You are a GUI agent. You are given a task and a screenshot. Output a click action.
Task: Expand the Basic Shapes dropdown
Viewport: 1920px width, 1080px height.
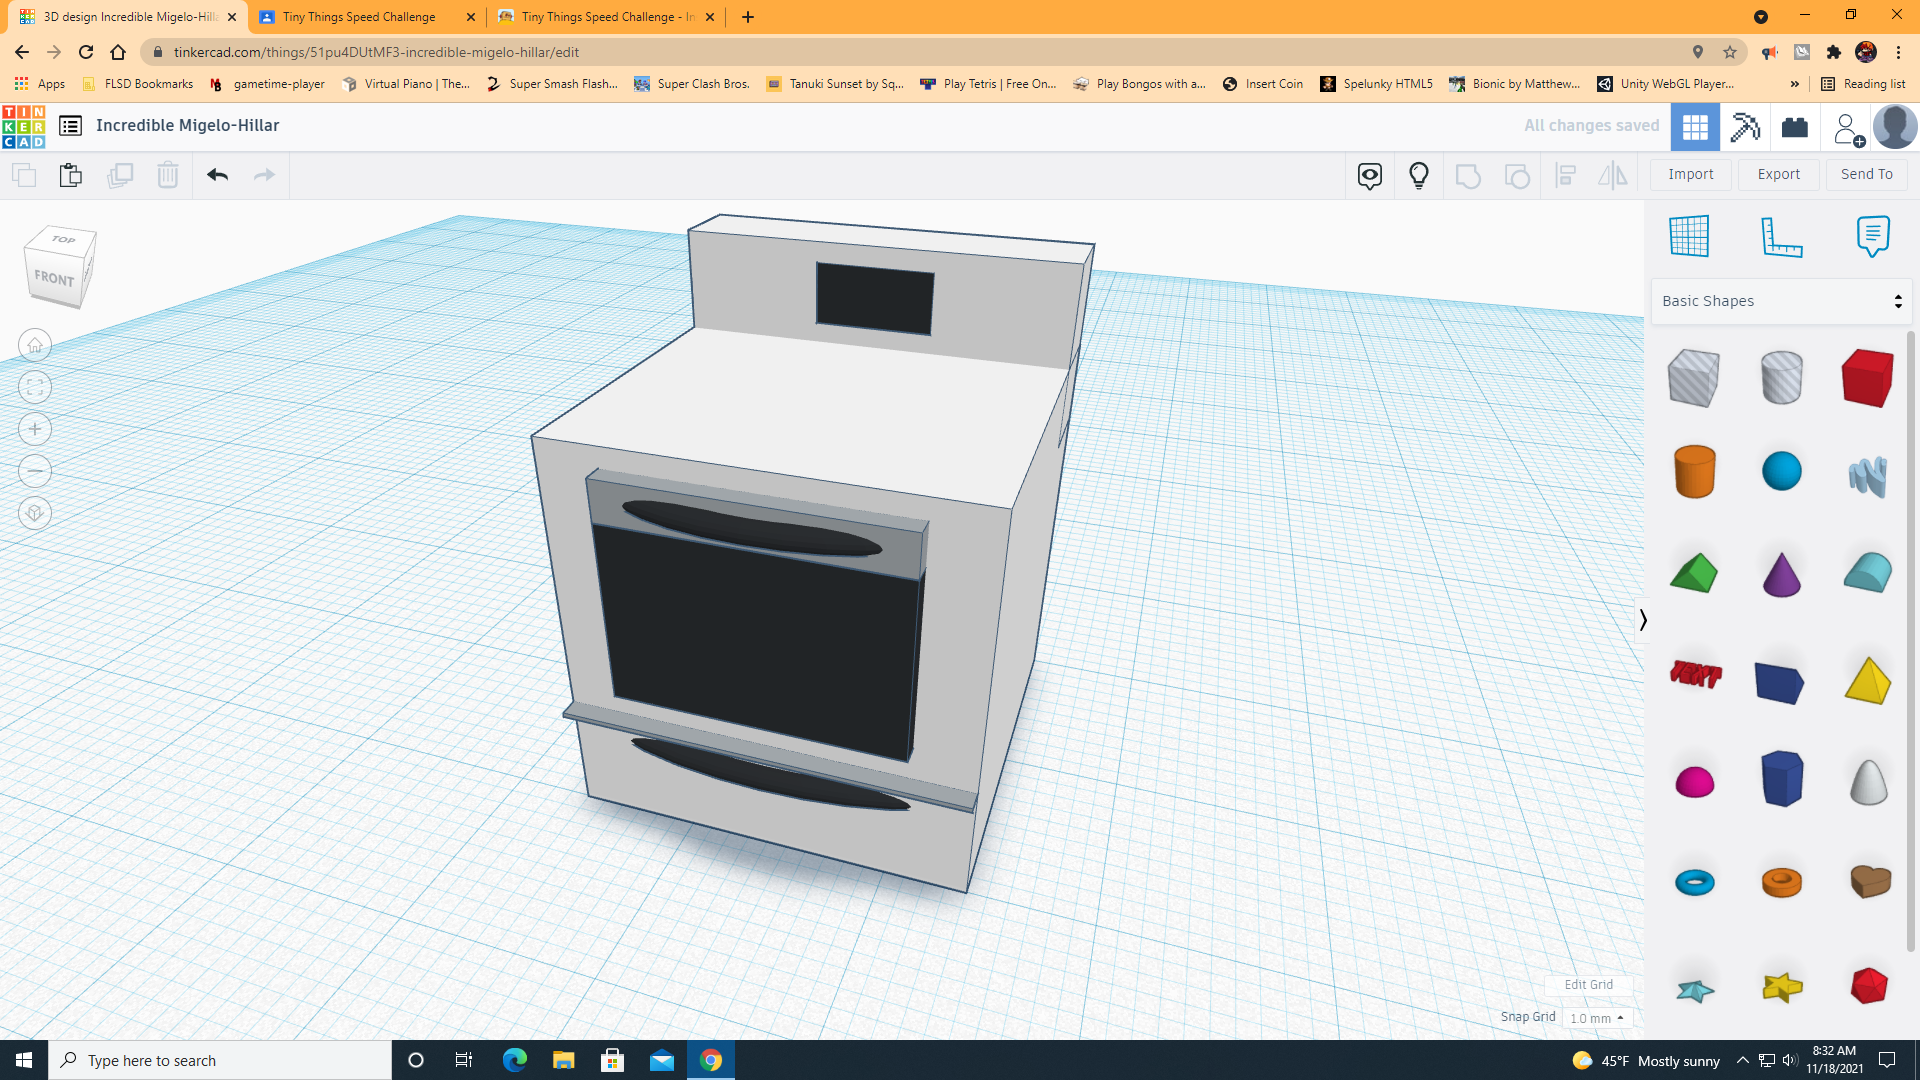(x=1781, y=301)
